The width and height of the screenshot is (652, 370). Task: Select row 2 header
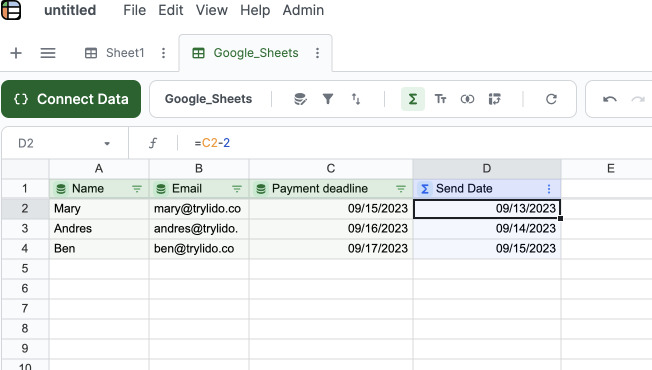coord(25,209)
